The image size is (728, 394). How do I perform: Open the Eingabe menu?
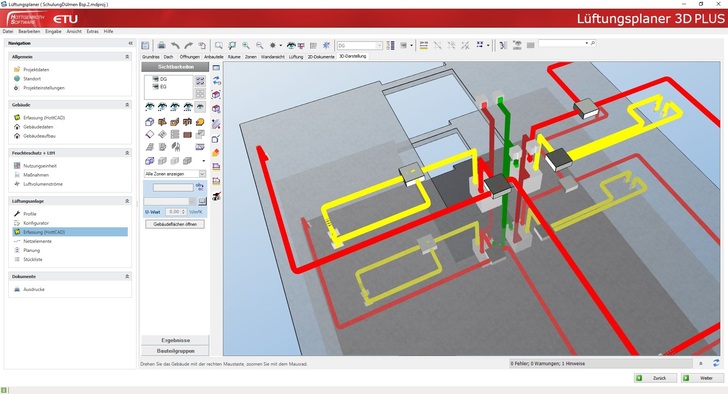point(53,32)
